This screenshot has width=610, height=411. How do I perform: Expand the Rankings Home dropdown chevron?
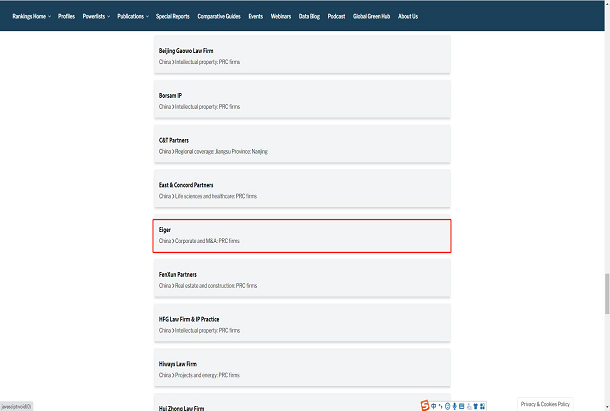(x=49, y=16)
